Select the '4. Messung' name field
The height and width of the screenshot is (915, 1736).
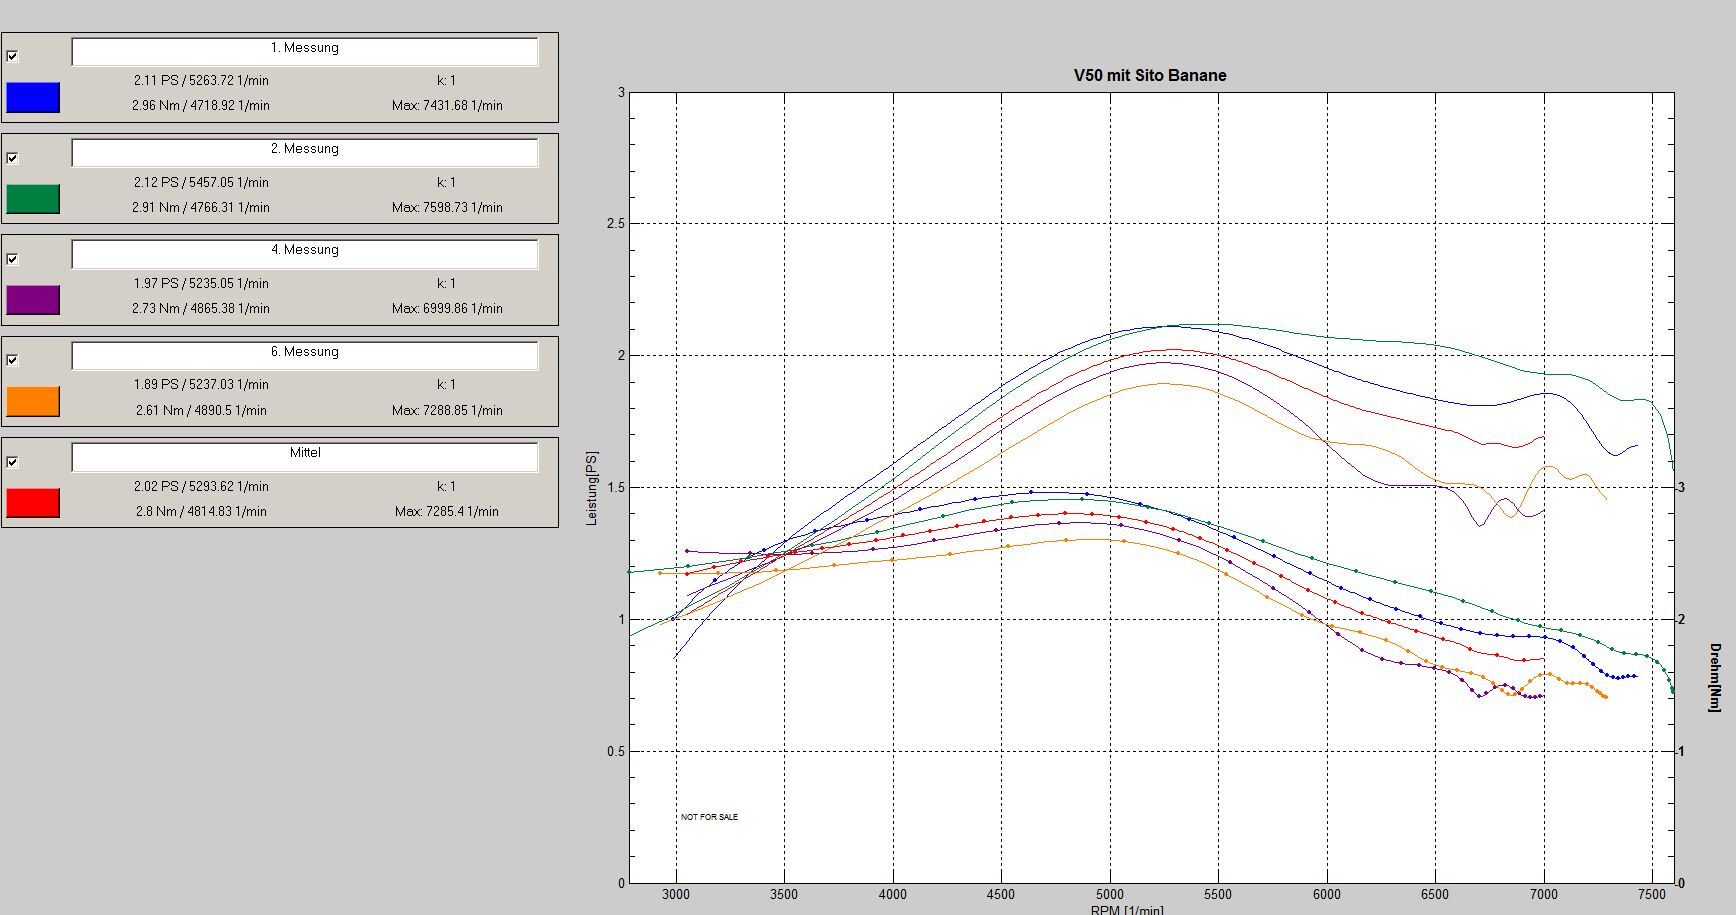(x=305, y=253)
